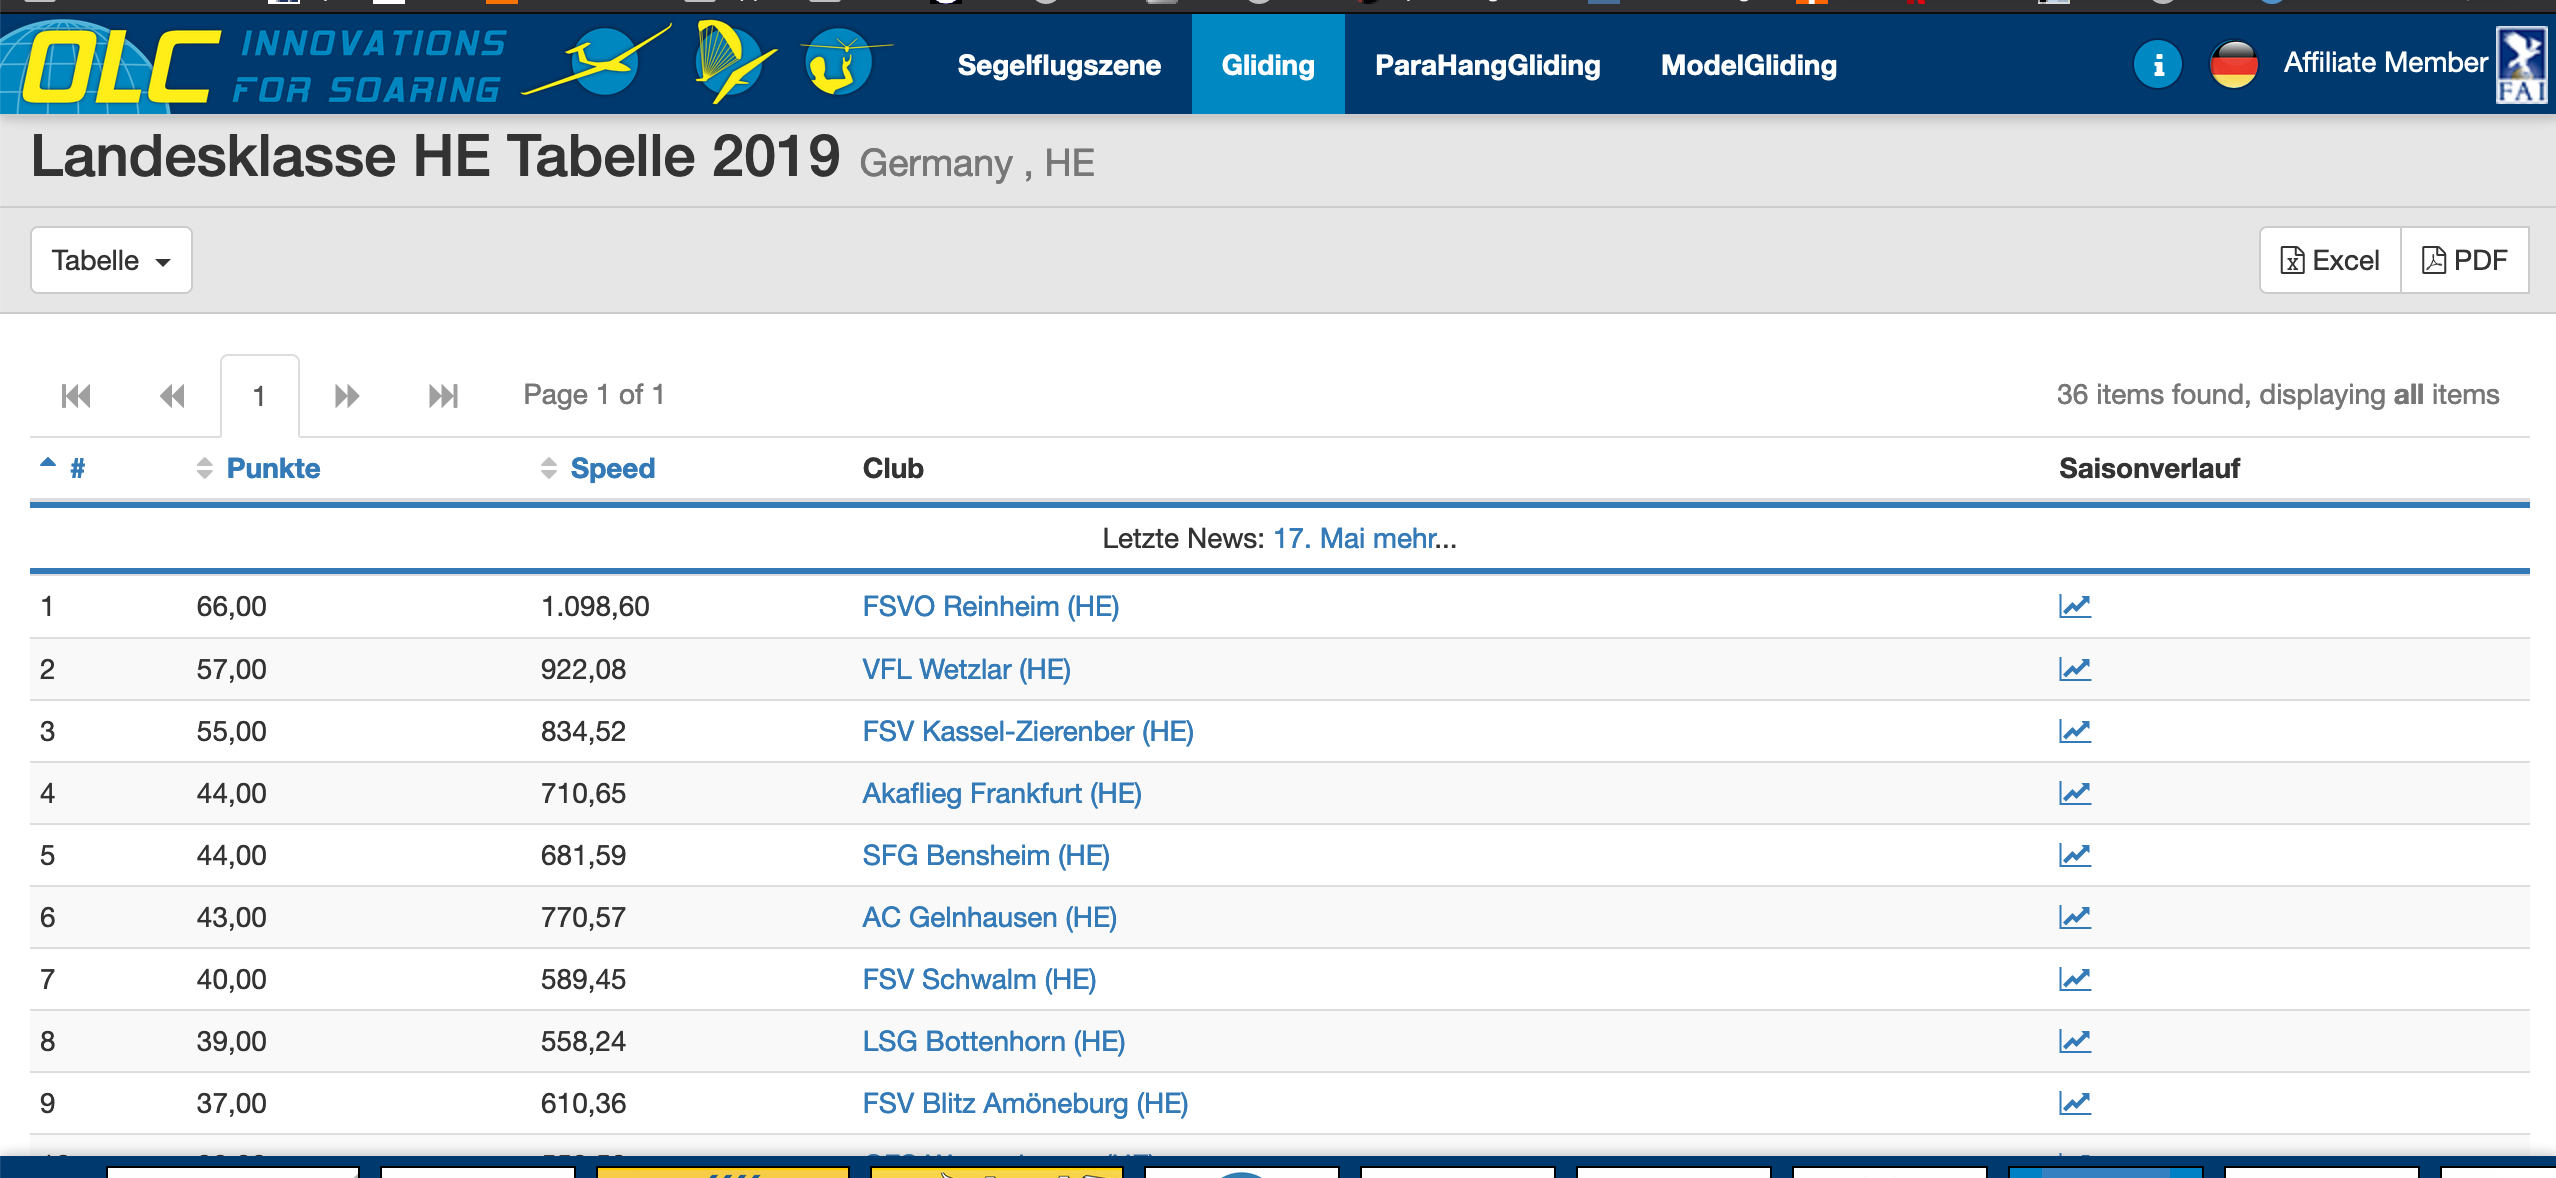Image resolution: width=2556 pixels, height=1178 pixels.
Task: Open the info icon
Action: (2157, 65)
